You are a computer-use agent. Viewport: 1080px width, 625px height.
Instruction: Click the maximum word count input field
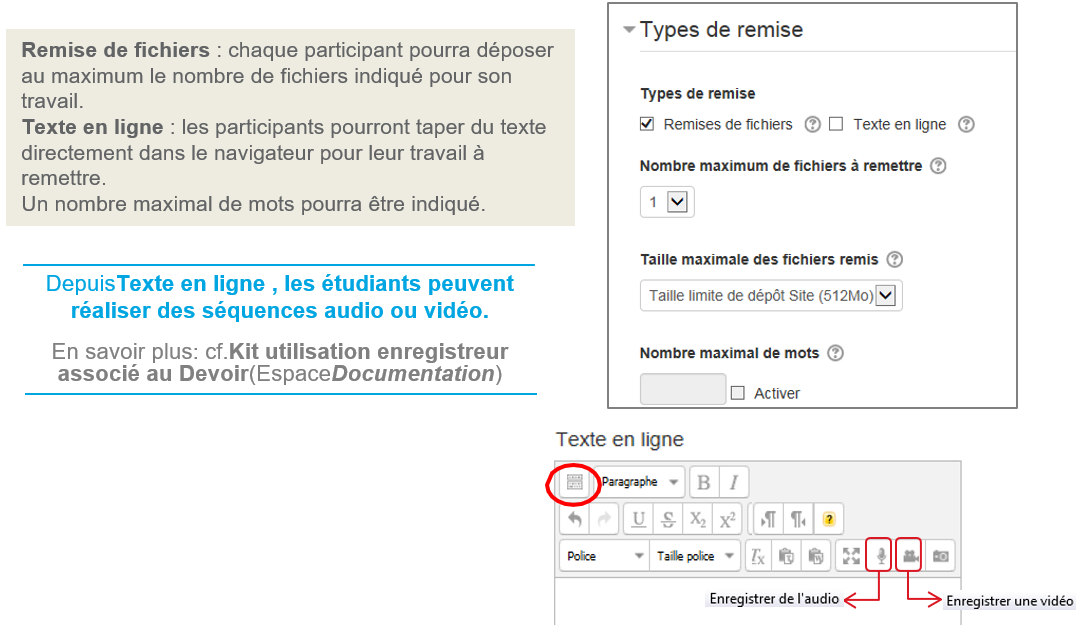pos(683,389)
